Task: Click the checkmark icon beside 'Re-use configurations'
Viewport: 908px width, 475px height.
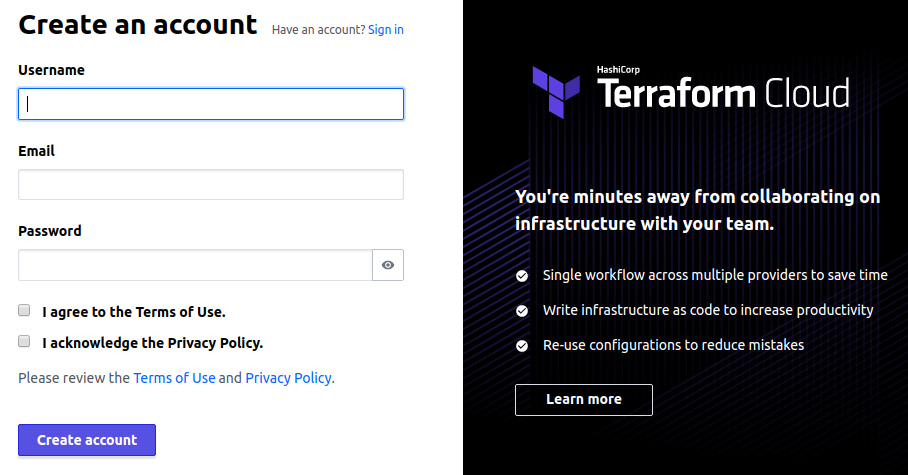Action: click(x=522, y=346)
